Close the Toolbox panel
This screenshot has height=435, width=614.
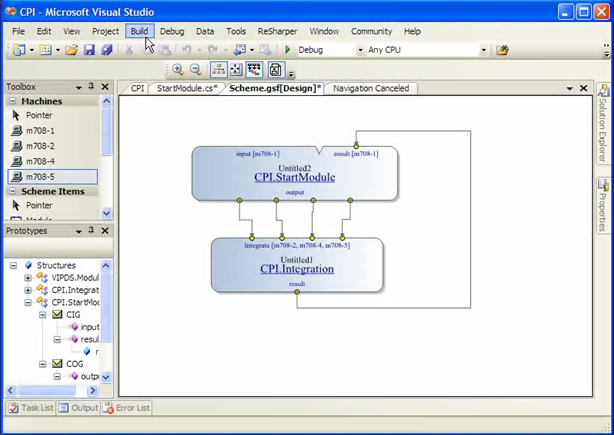(105, 87)
